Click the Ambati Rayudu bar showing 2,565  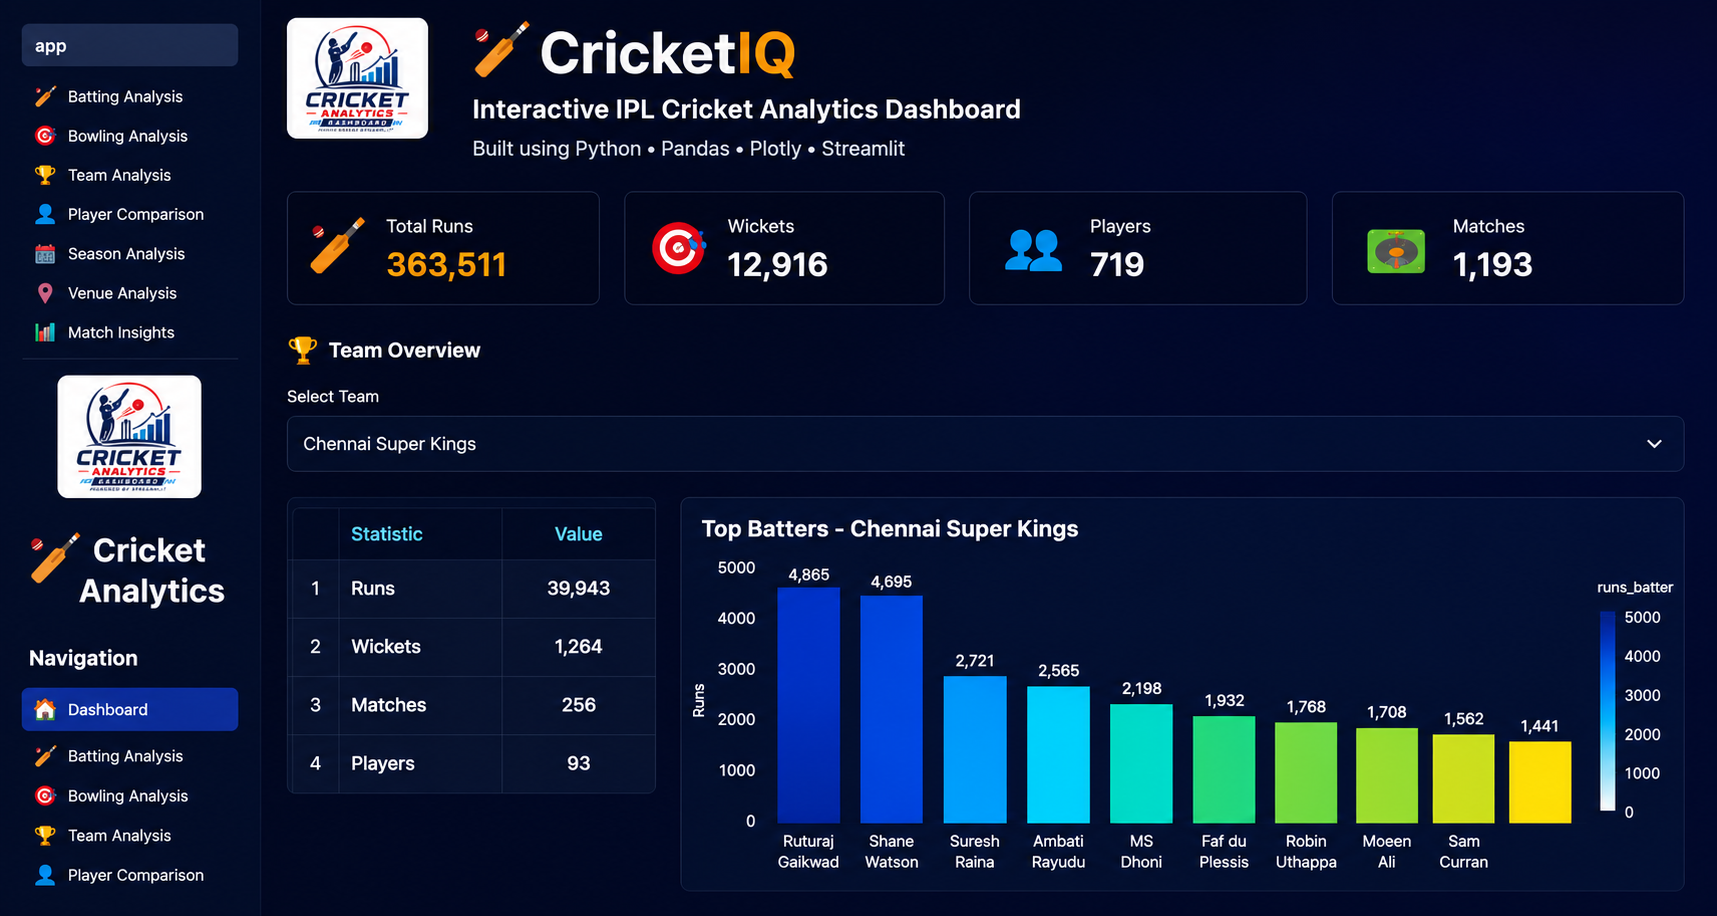(1058, 754)
